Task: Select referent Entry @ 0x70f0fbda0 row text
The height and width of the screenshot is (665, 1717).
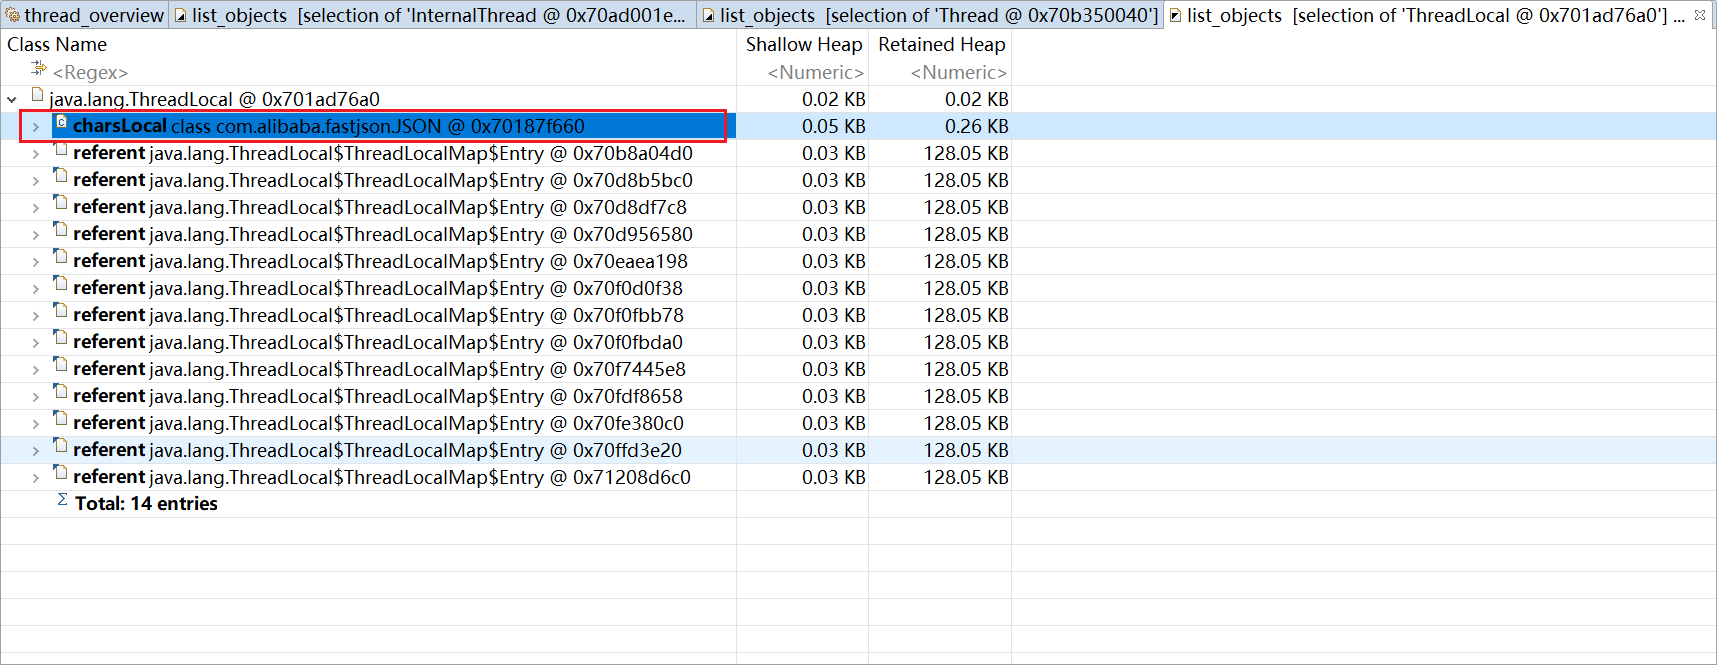Action: click(377, 342)
